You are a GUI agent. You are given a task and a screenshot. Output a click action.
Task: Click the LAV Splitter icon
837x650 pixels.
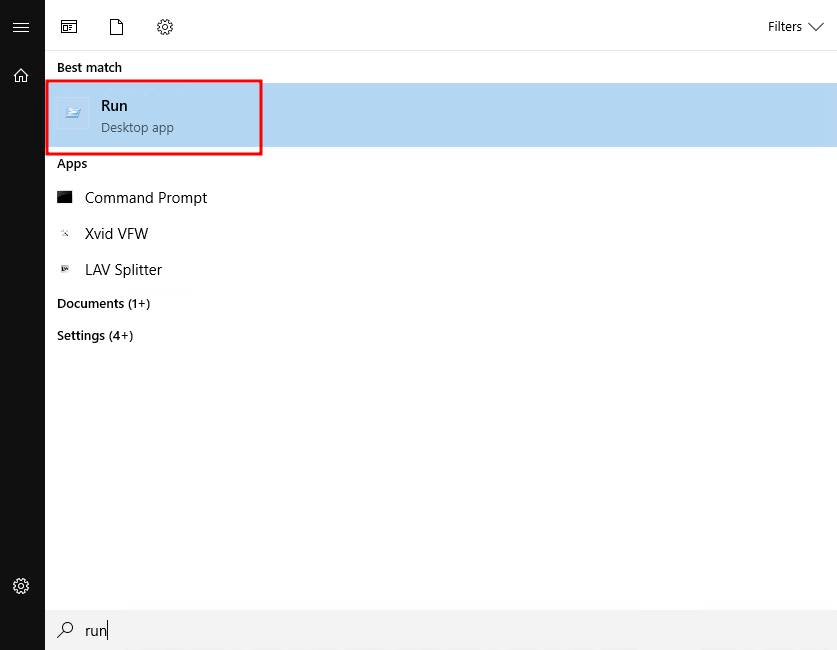(65, 268)
